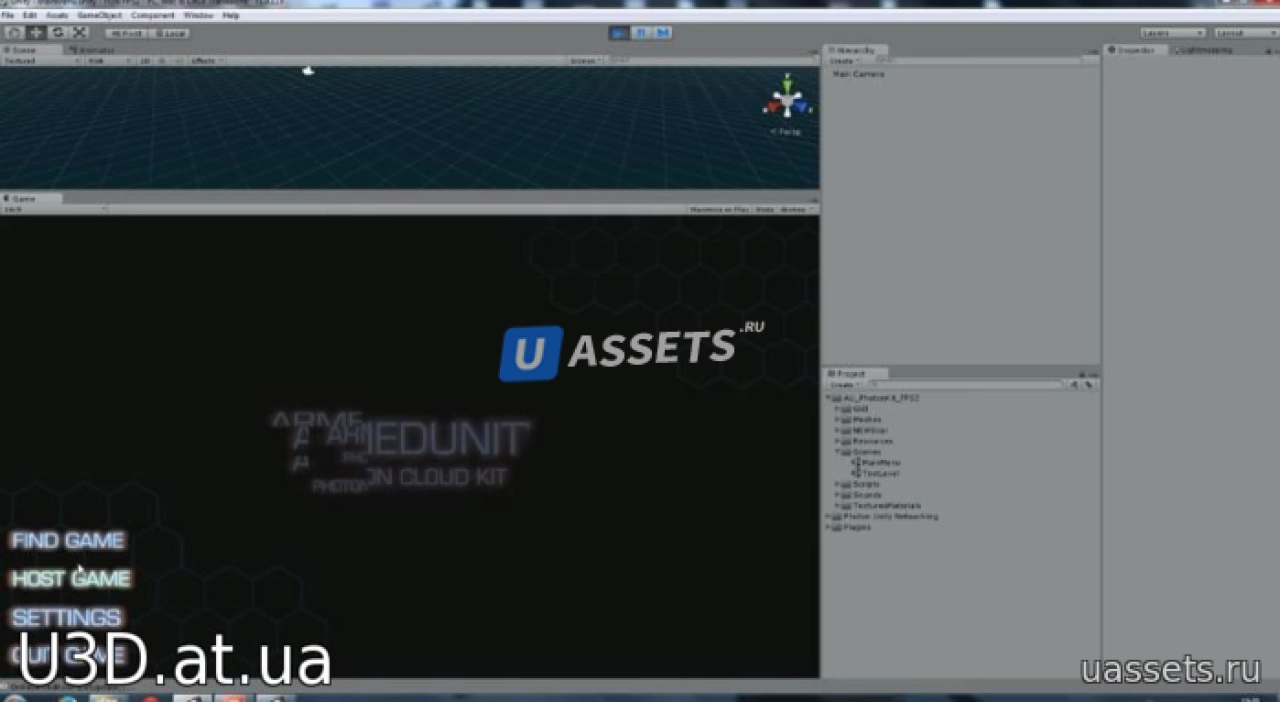Click the Persp label under gizmo

[786, 131]
